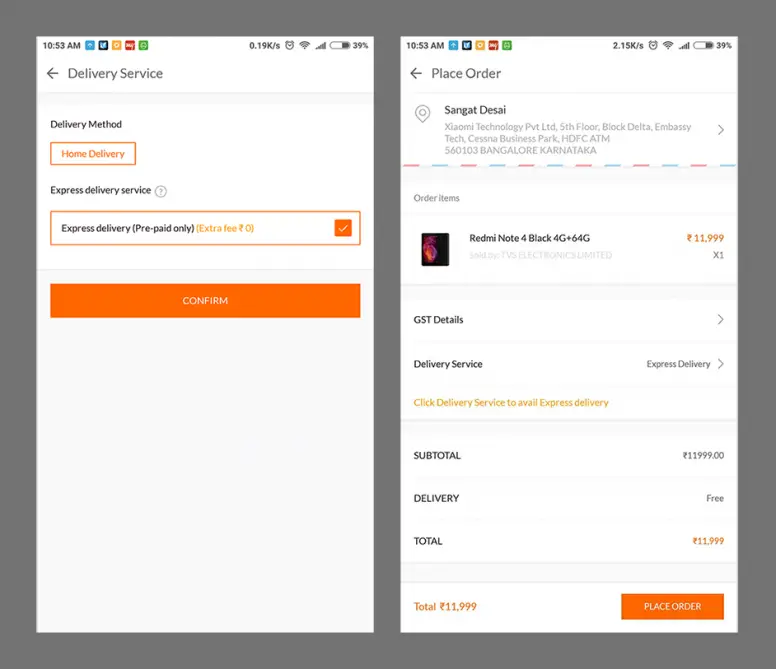Tap SUBTOTAL amount ₹11999.00
Viewport: 776px width, 669px height.
click(x=703, y=456)
